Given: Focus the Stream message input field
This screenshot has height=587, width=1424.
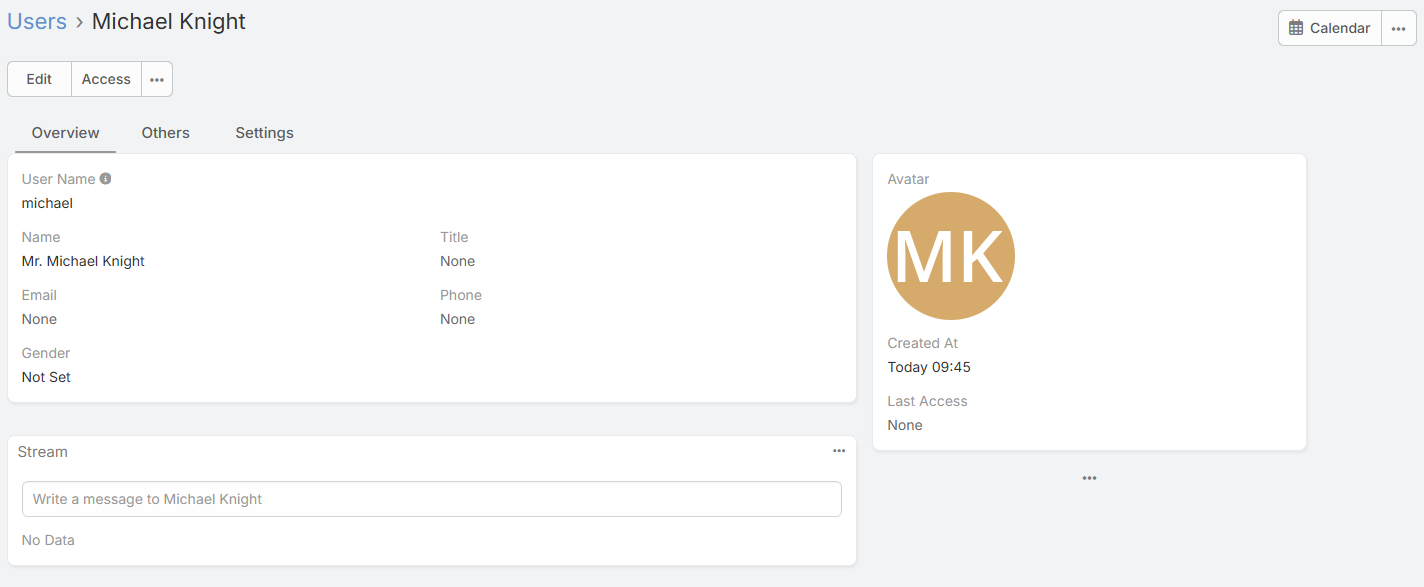Looking at the screenshot, I should [431, 499].
